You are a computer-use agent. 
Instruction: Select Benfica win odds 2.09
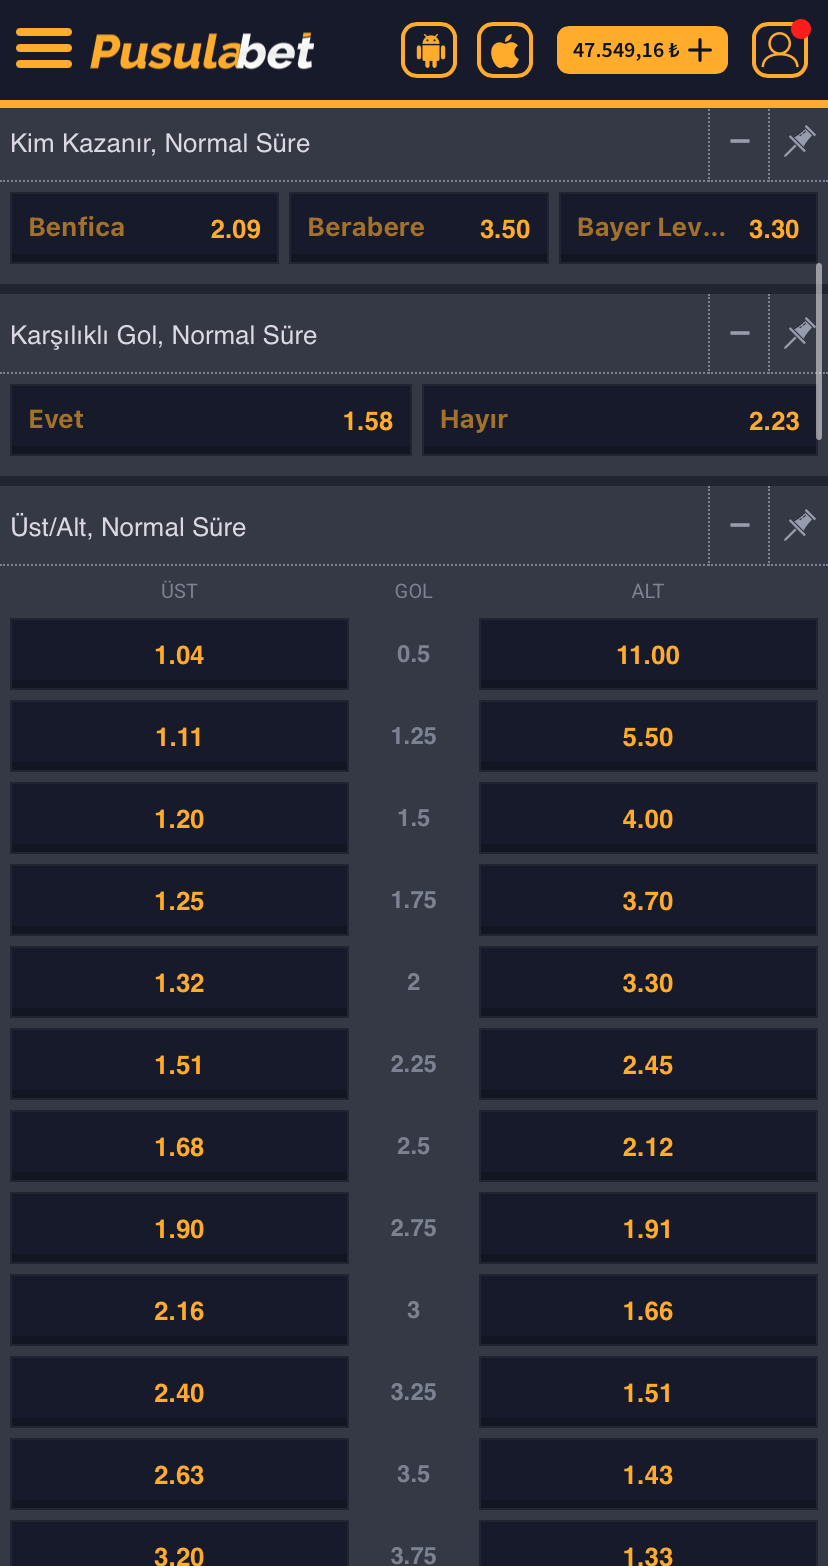click(x=145, y=228)
